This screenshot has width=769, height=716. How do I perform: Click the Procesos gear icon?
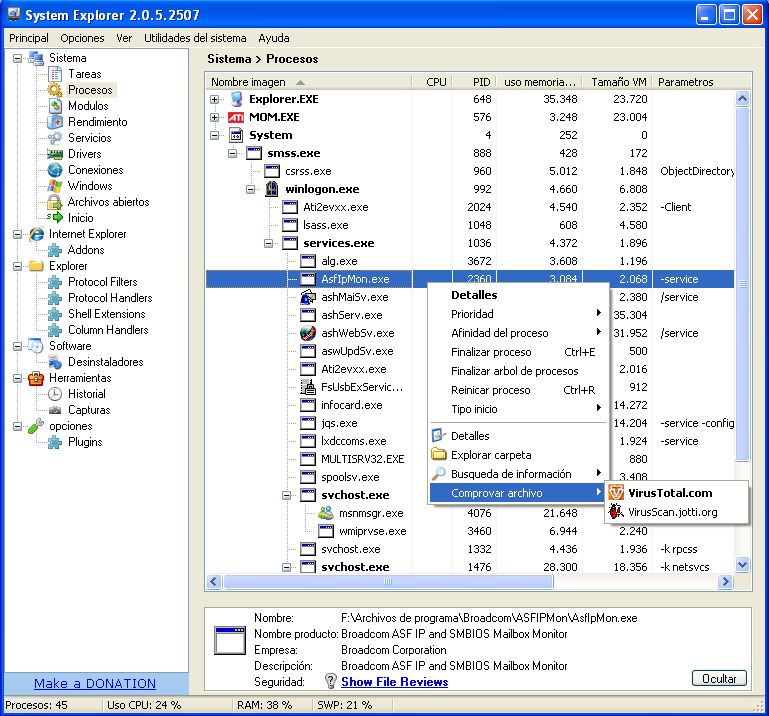pos(55,90)
